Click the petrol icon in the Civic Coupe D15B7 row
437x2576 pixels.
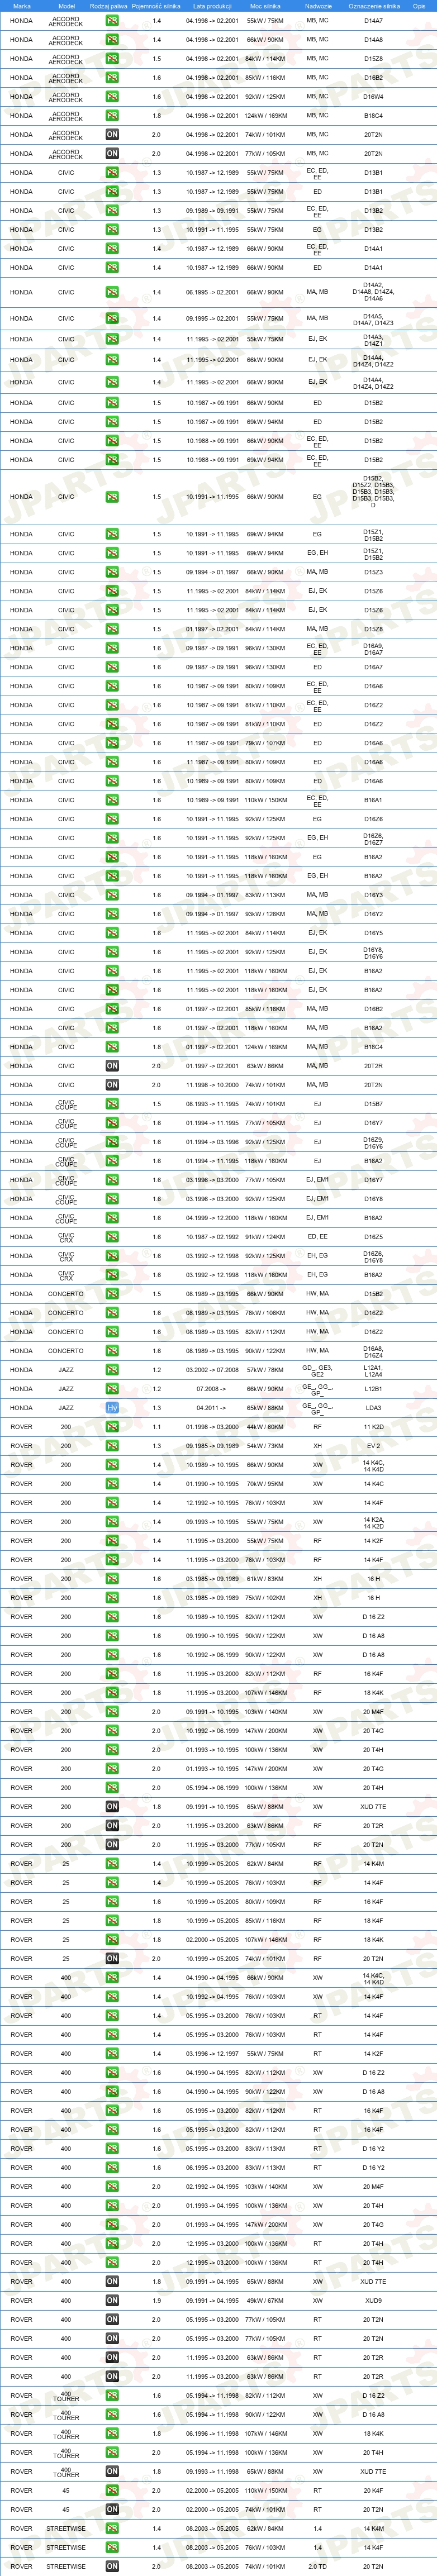tap(112, 1105)
